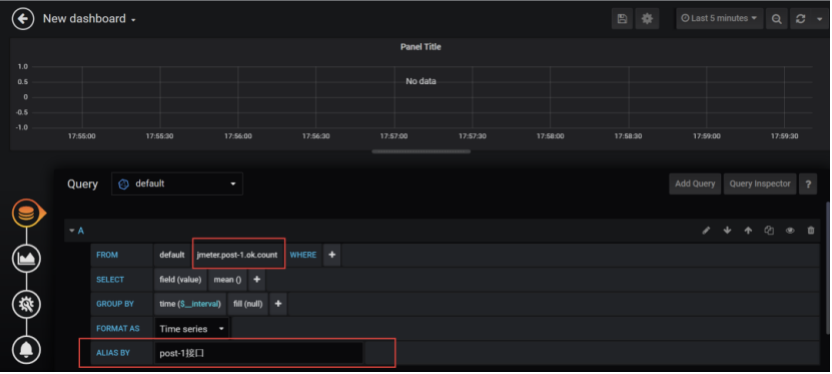Open the Visualization tab chart icon
This screenshot has width=832, height=374.
tap(26, 258)
